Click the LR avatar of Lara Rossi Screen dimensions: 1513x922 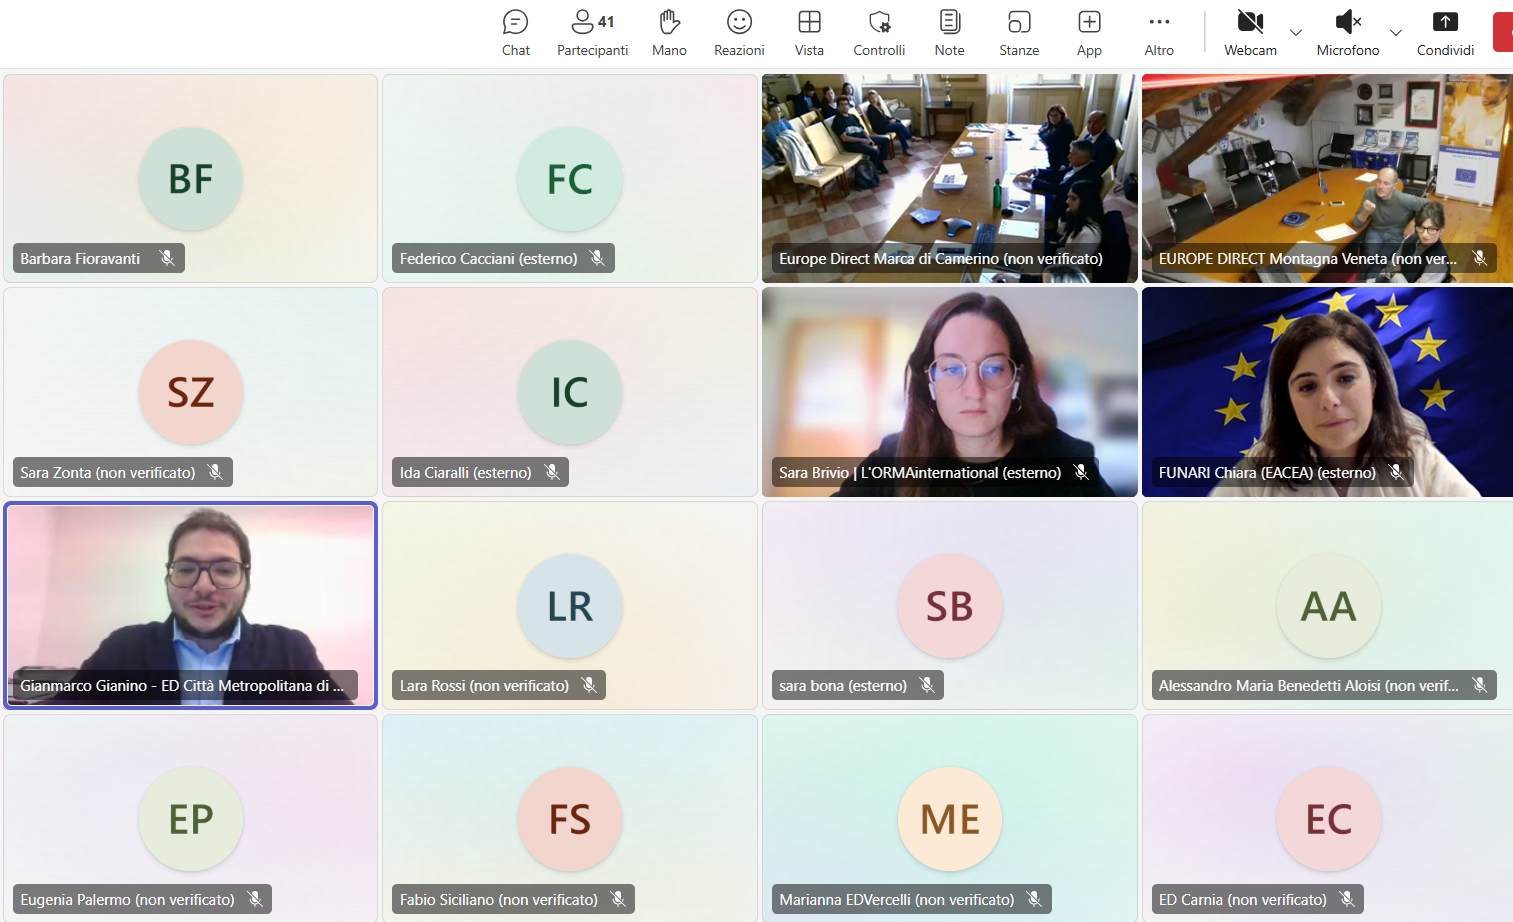569,606
